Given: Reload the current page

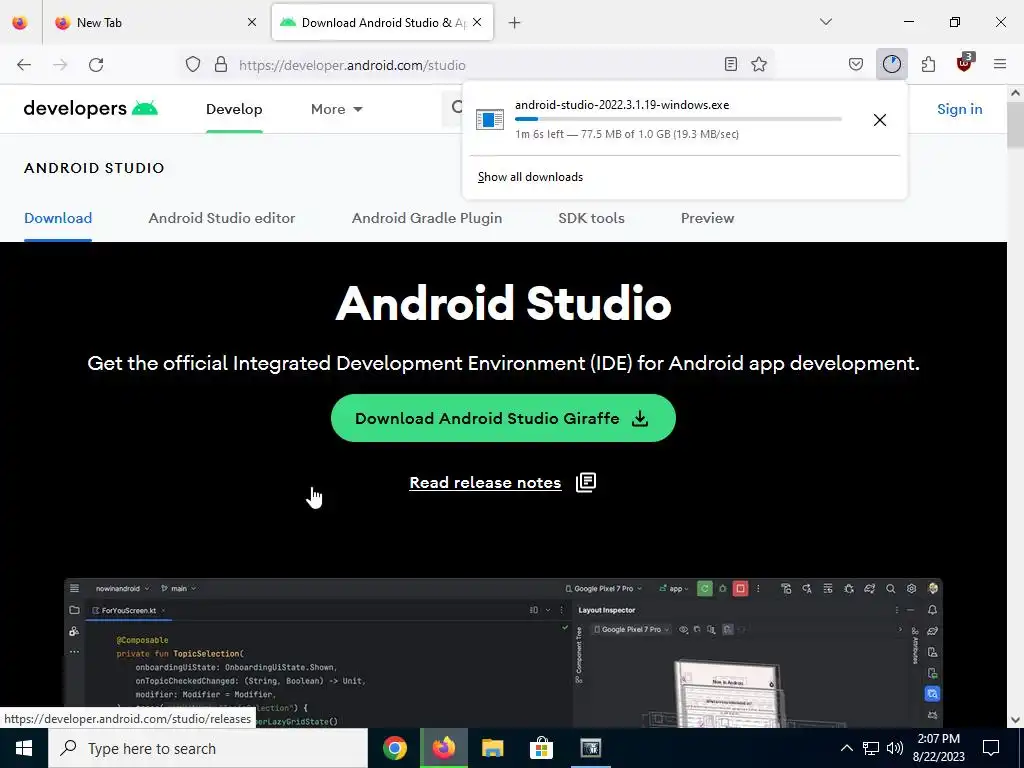Looking at the screenshot, I should [x=96, y=65].
